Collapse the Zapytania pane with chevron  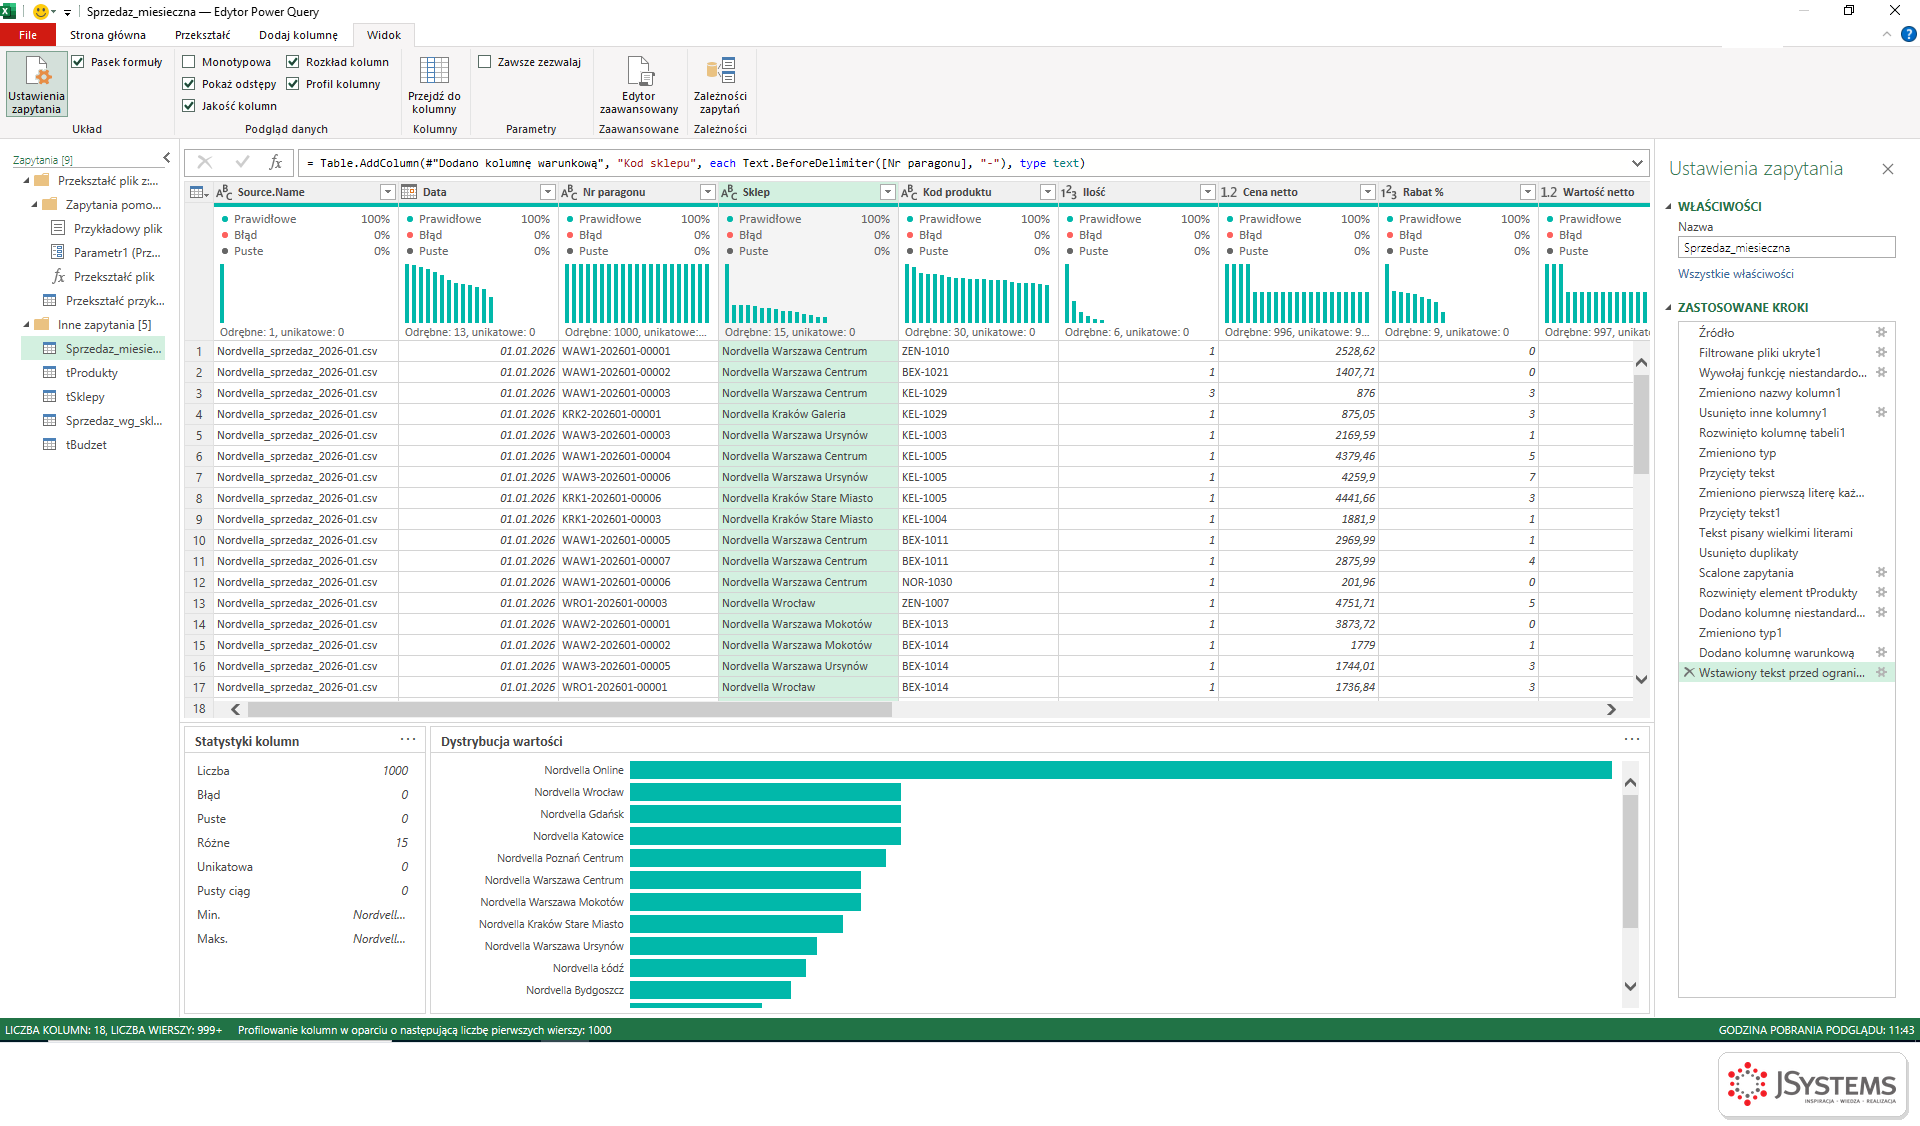pyautogui.click(x=166, y=158)
